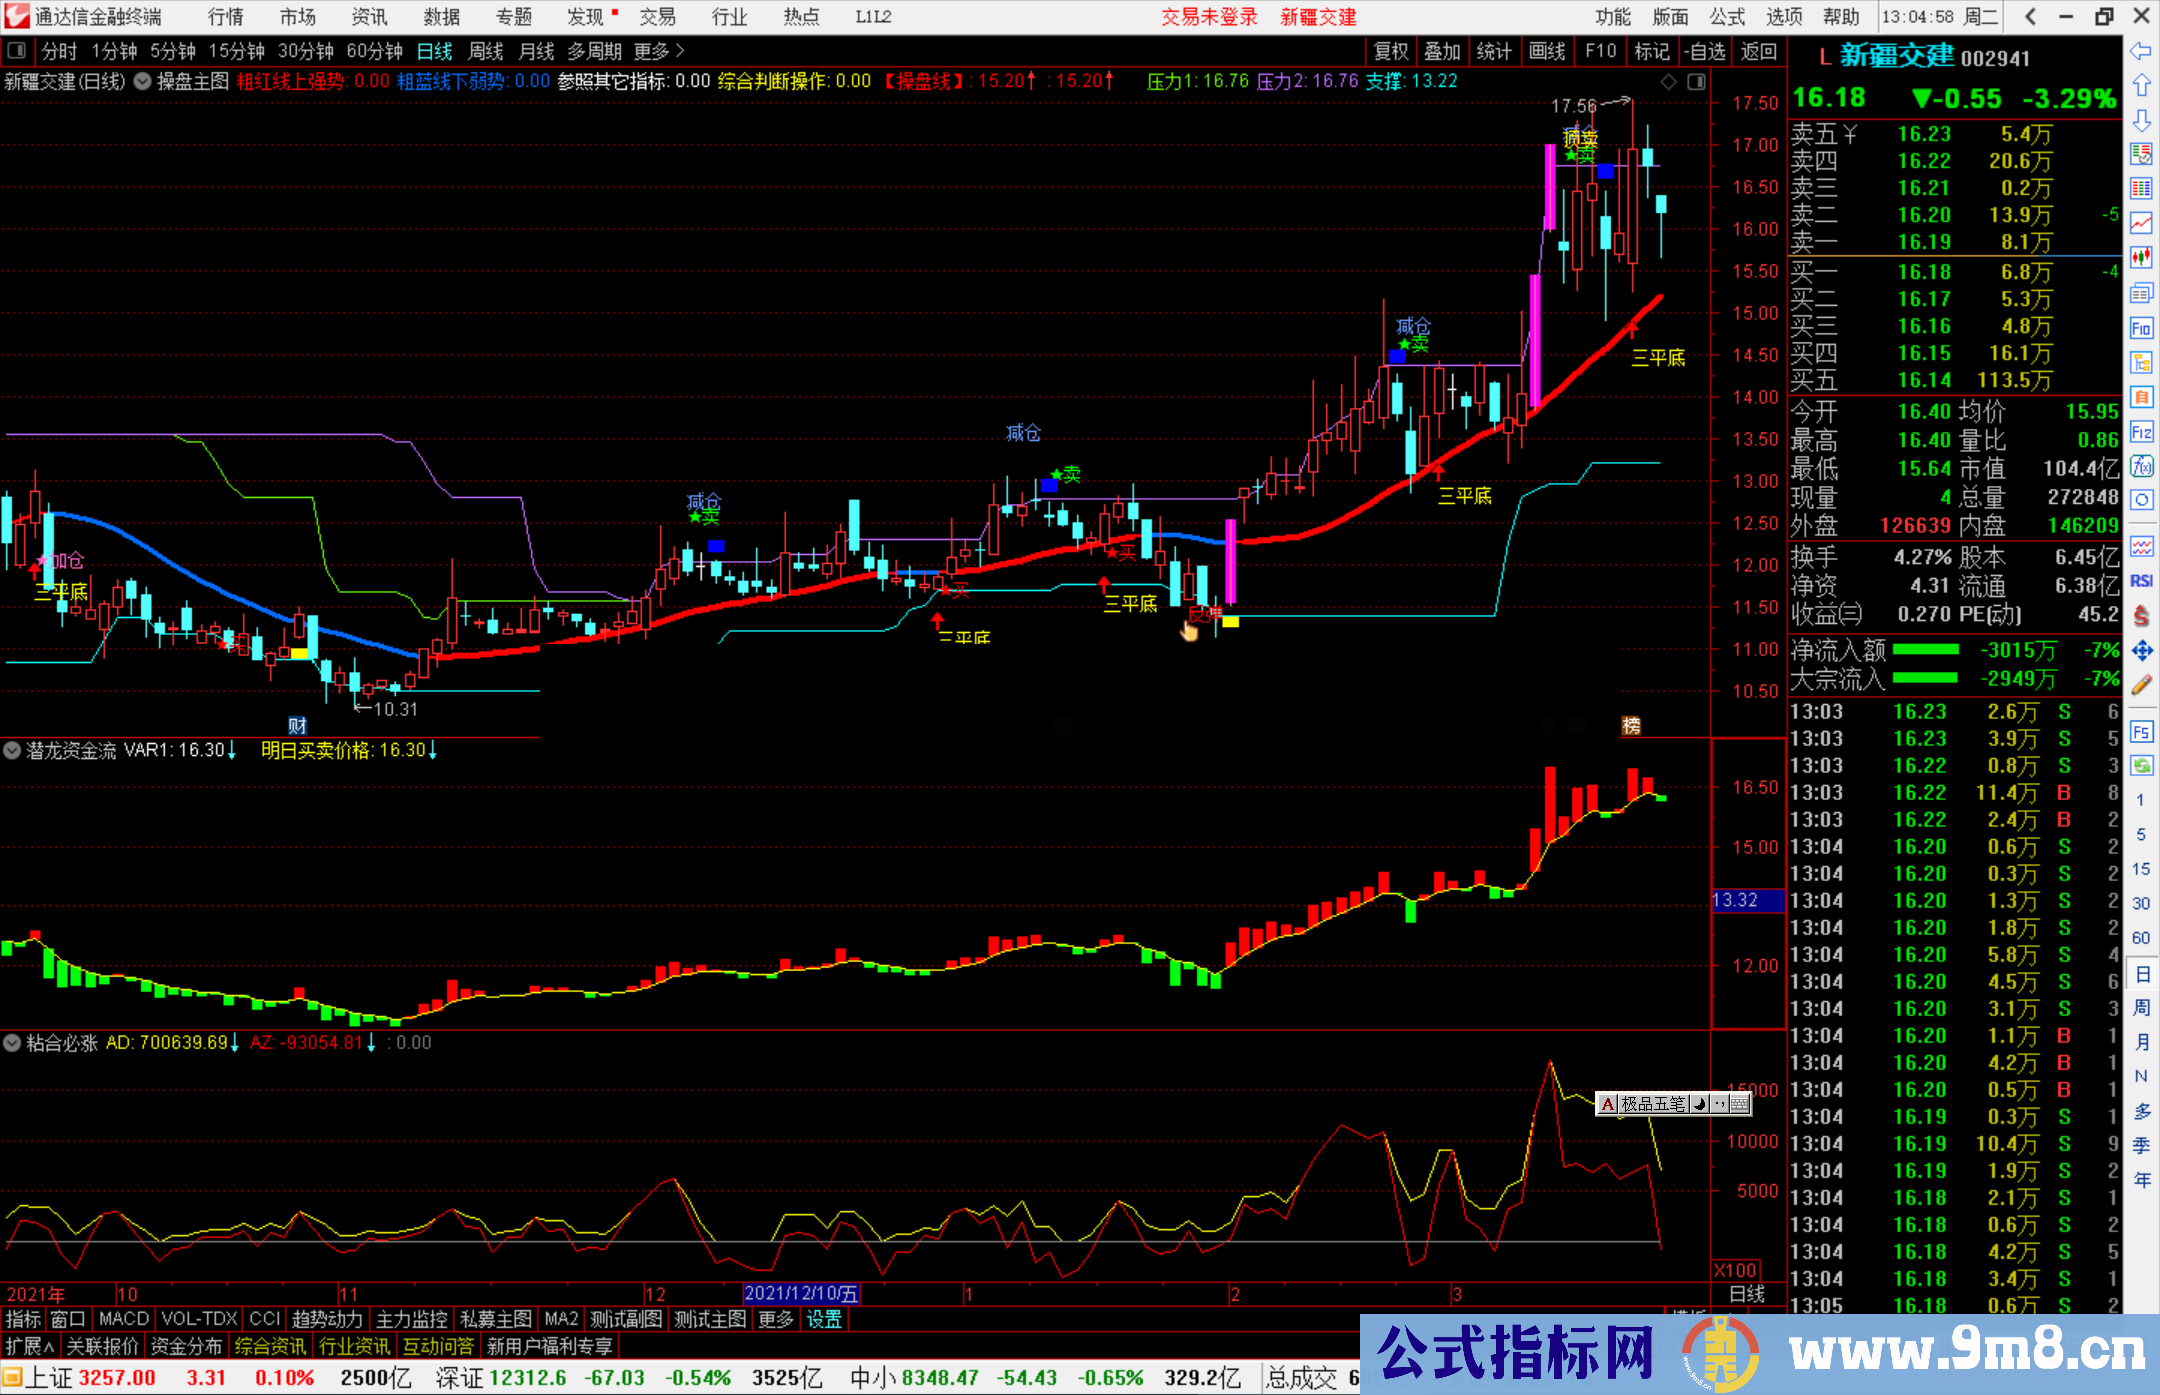Expand the 潜龙资金流 indicator dropdown
2160x1395 pixels.
(12, 750)
